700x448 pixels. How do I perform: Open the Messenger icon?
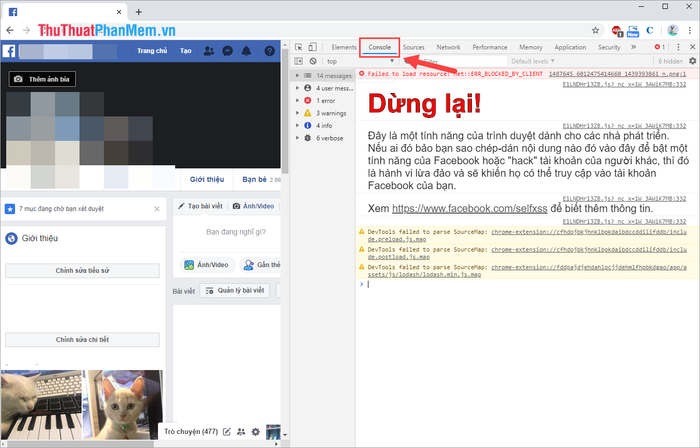pyautogui.click(x=228, y=51)
